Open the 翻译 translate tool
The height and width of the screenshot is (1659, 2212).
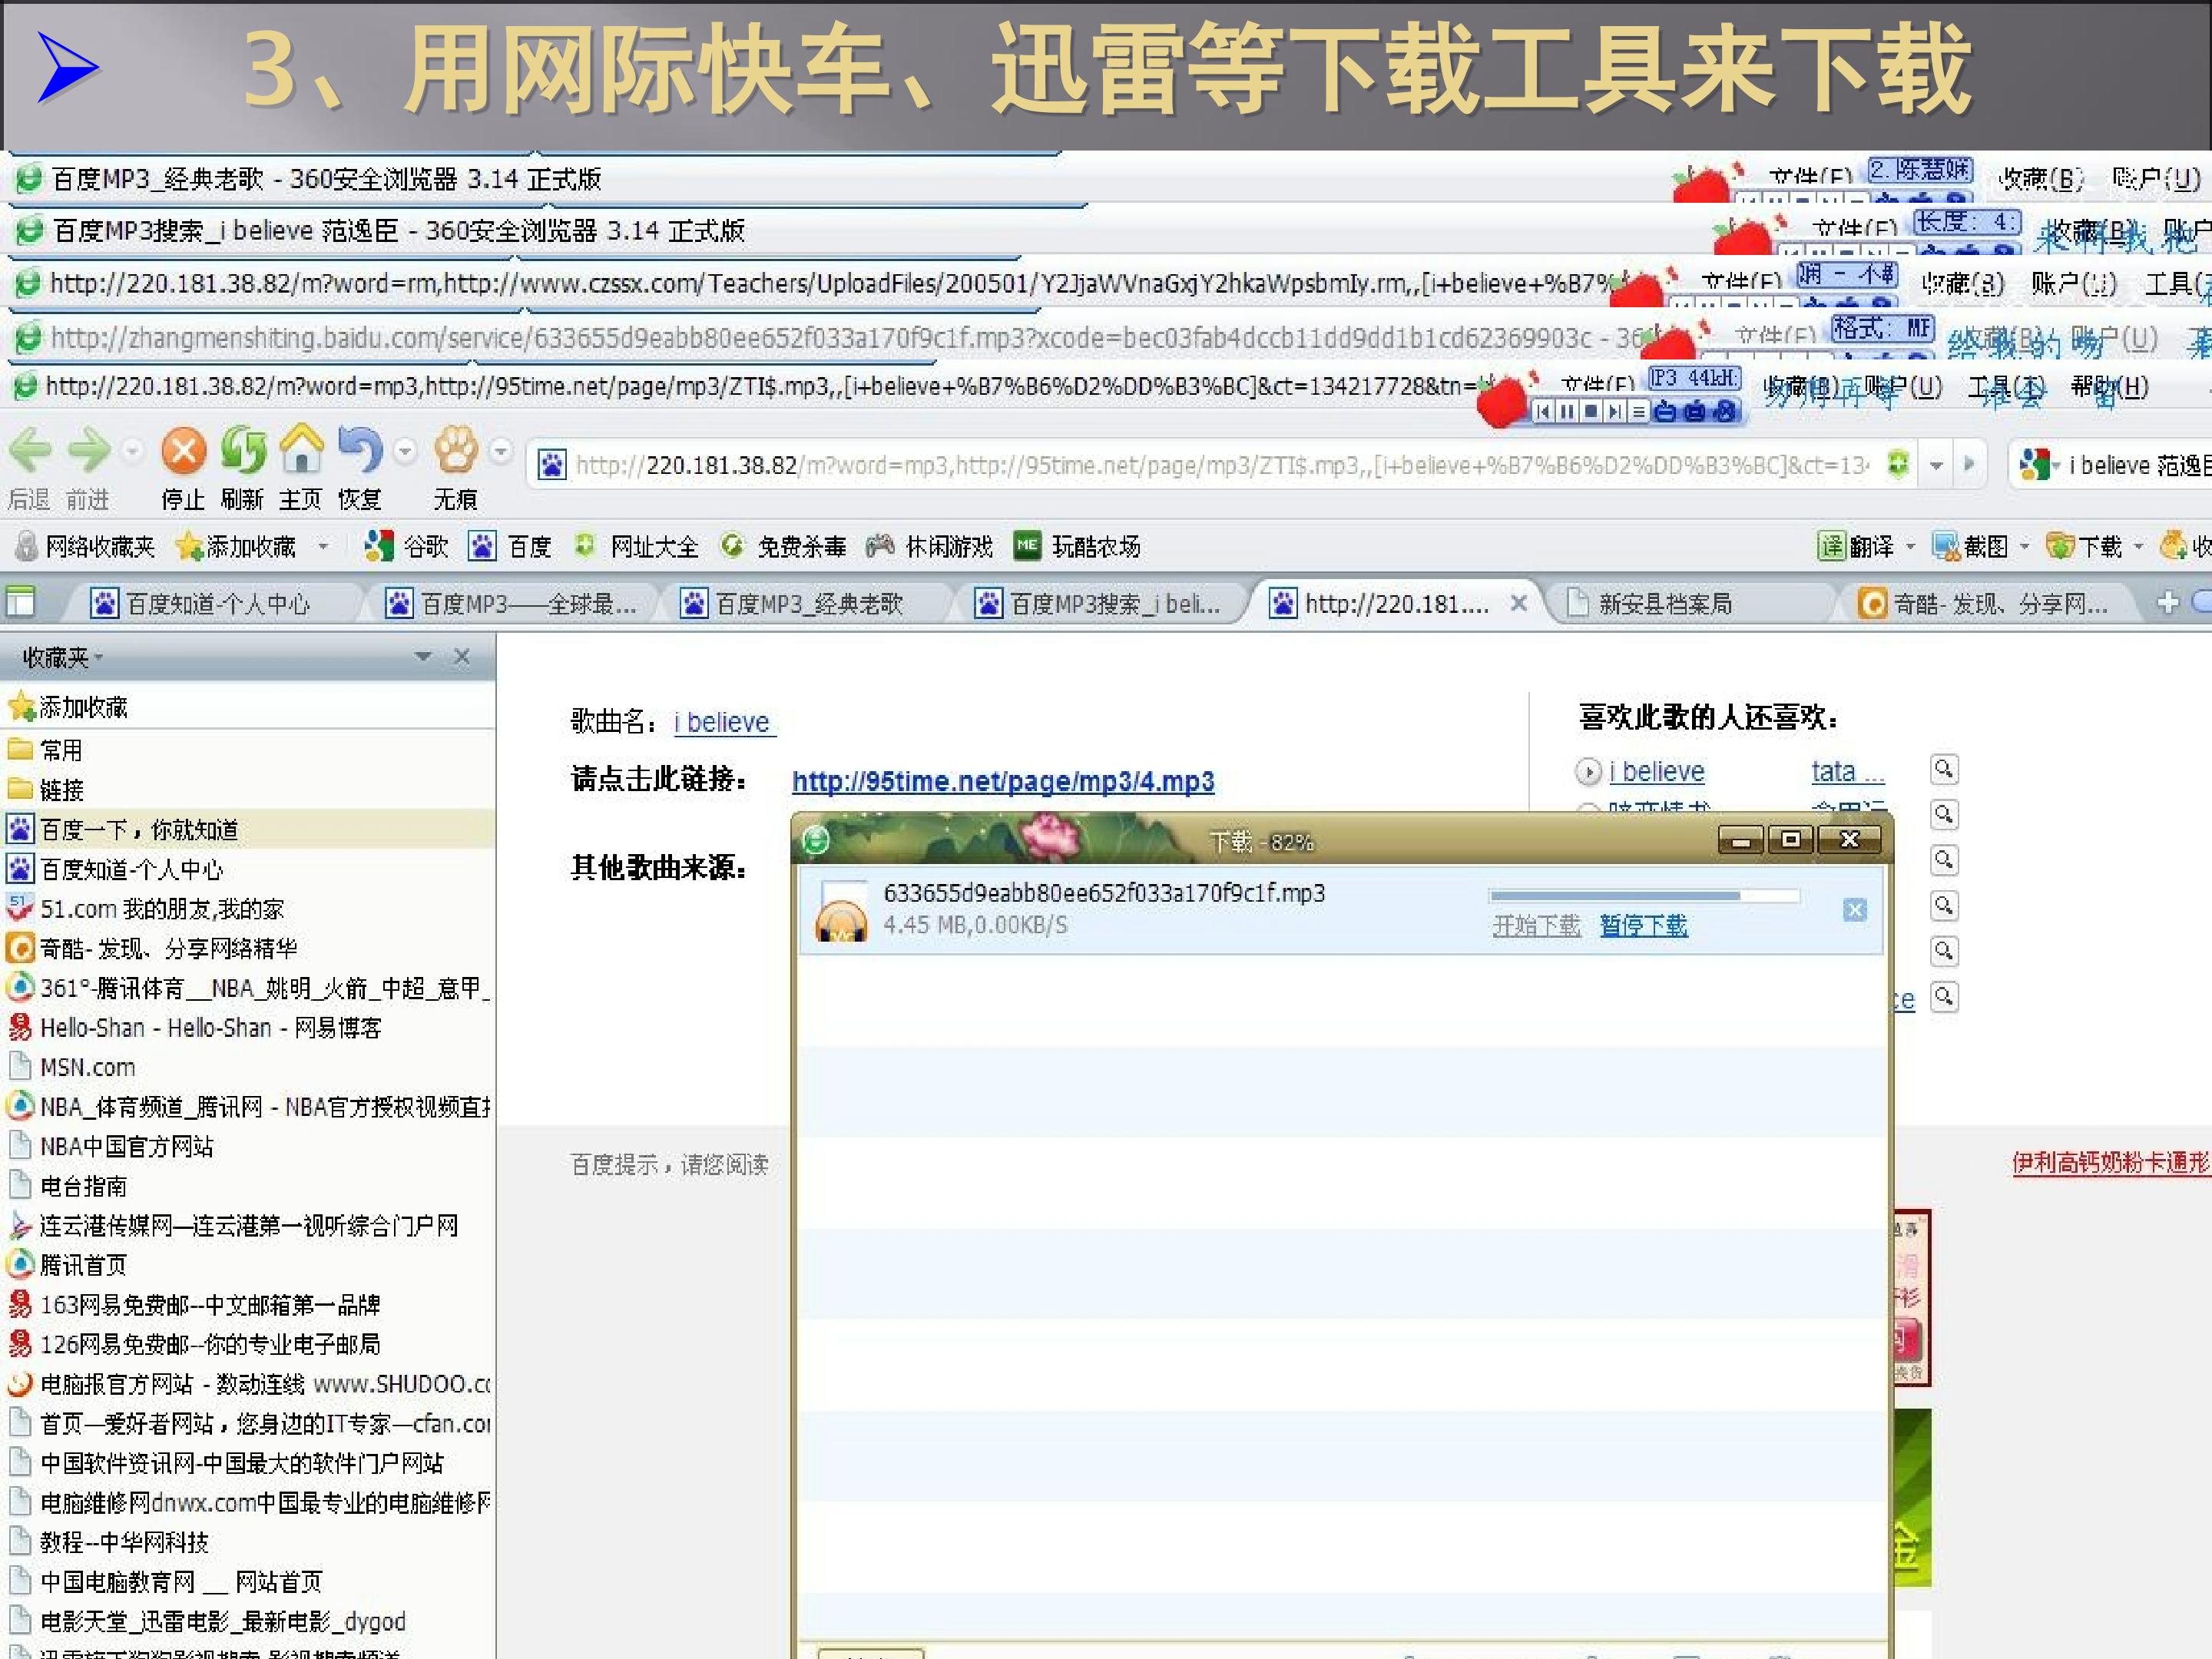coord(1856,546)
